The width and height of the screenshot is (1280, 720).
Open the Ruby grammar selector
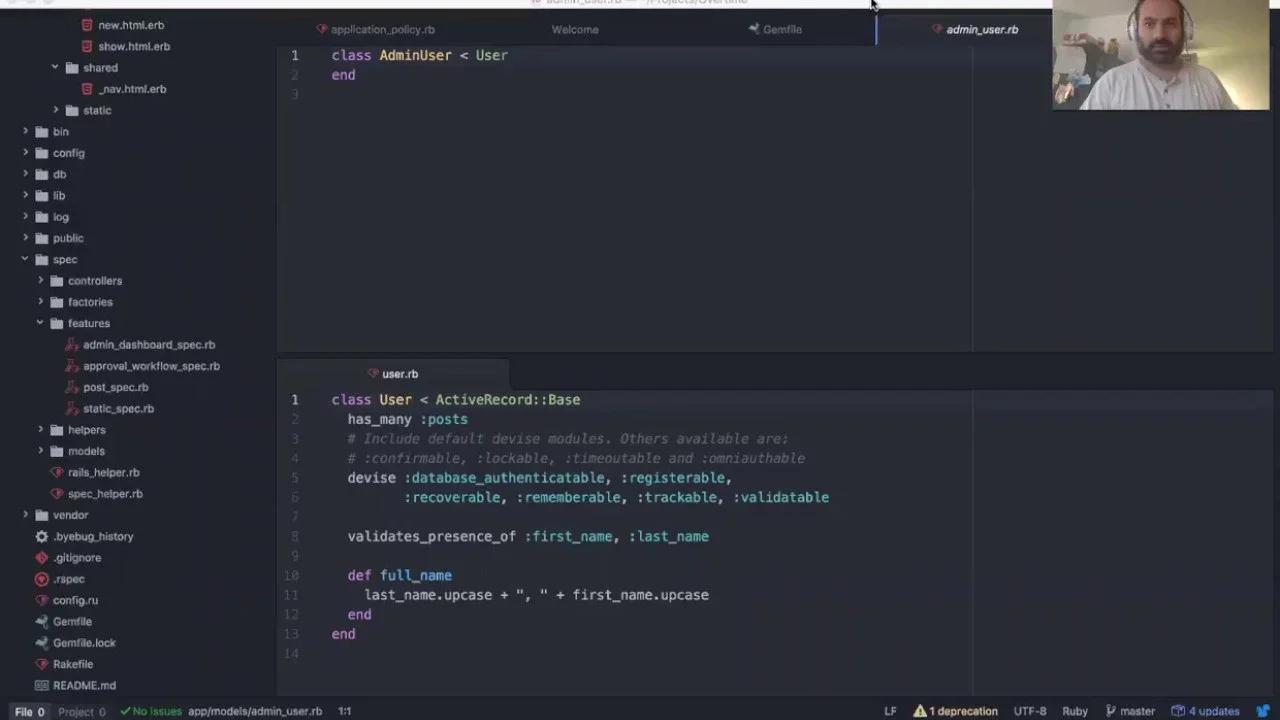(x=1075, y=711)
